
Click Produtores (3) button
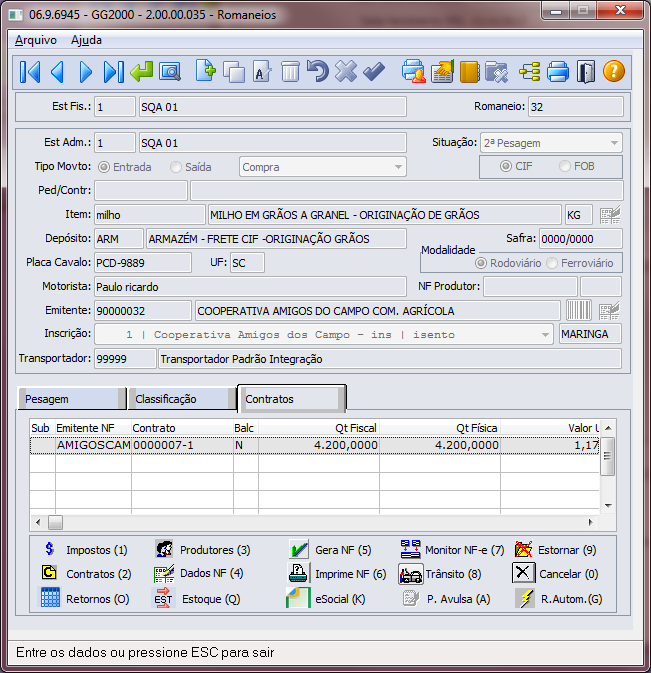click(x=203, y=550)
